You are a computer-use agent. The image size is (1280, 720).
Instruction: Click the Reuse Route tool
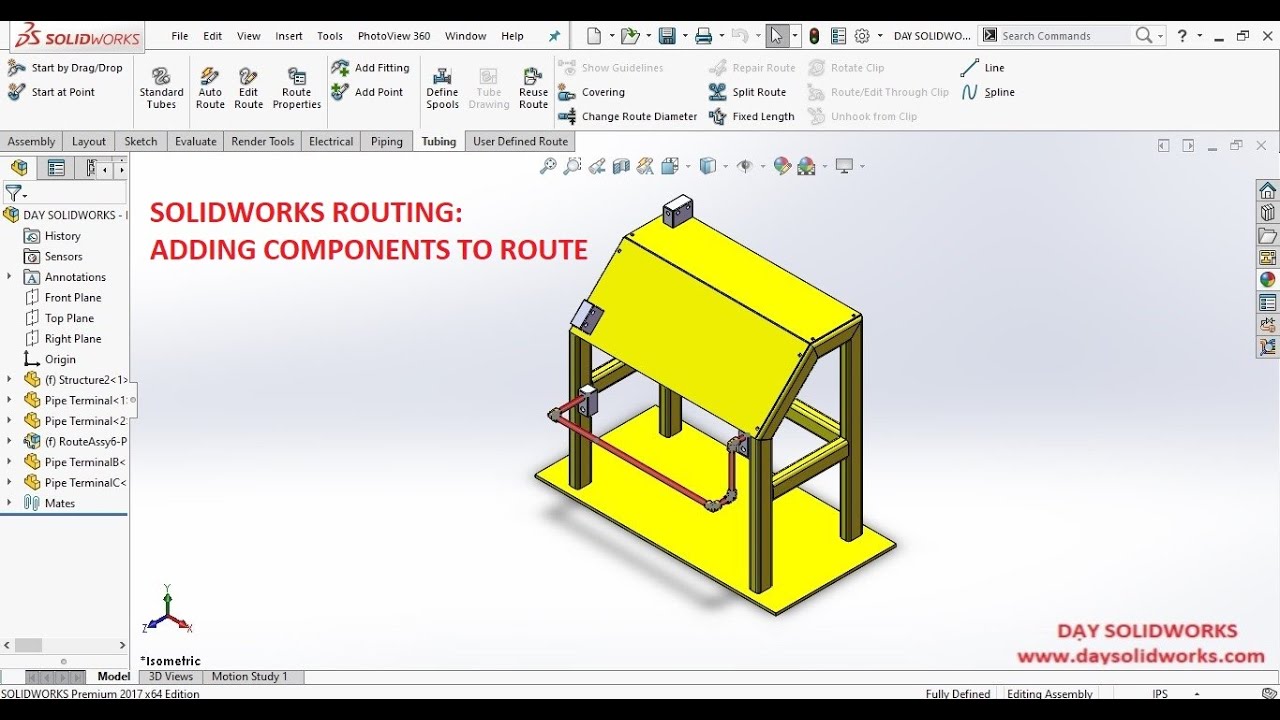533,88
